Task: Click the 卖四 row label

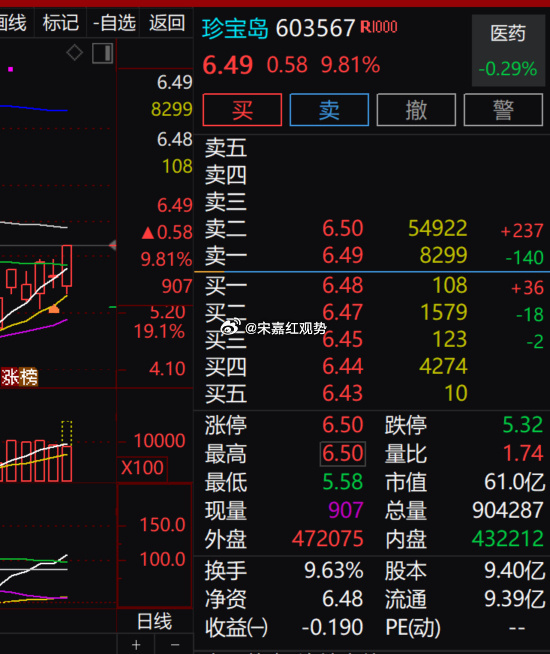Action: (x=226, y=175)
